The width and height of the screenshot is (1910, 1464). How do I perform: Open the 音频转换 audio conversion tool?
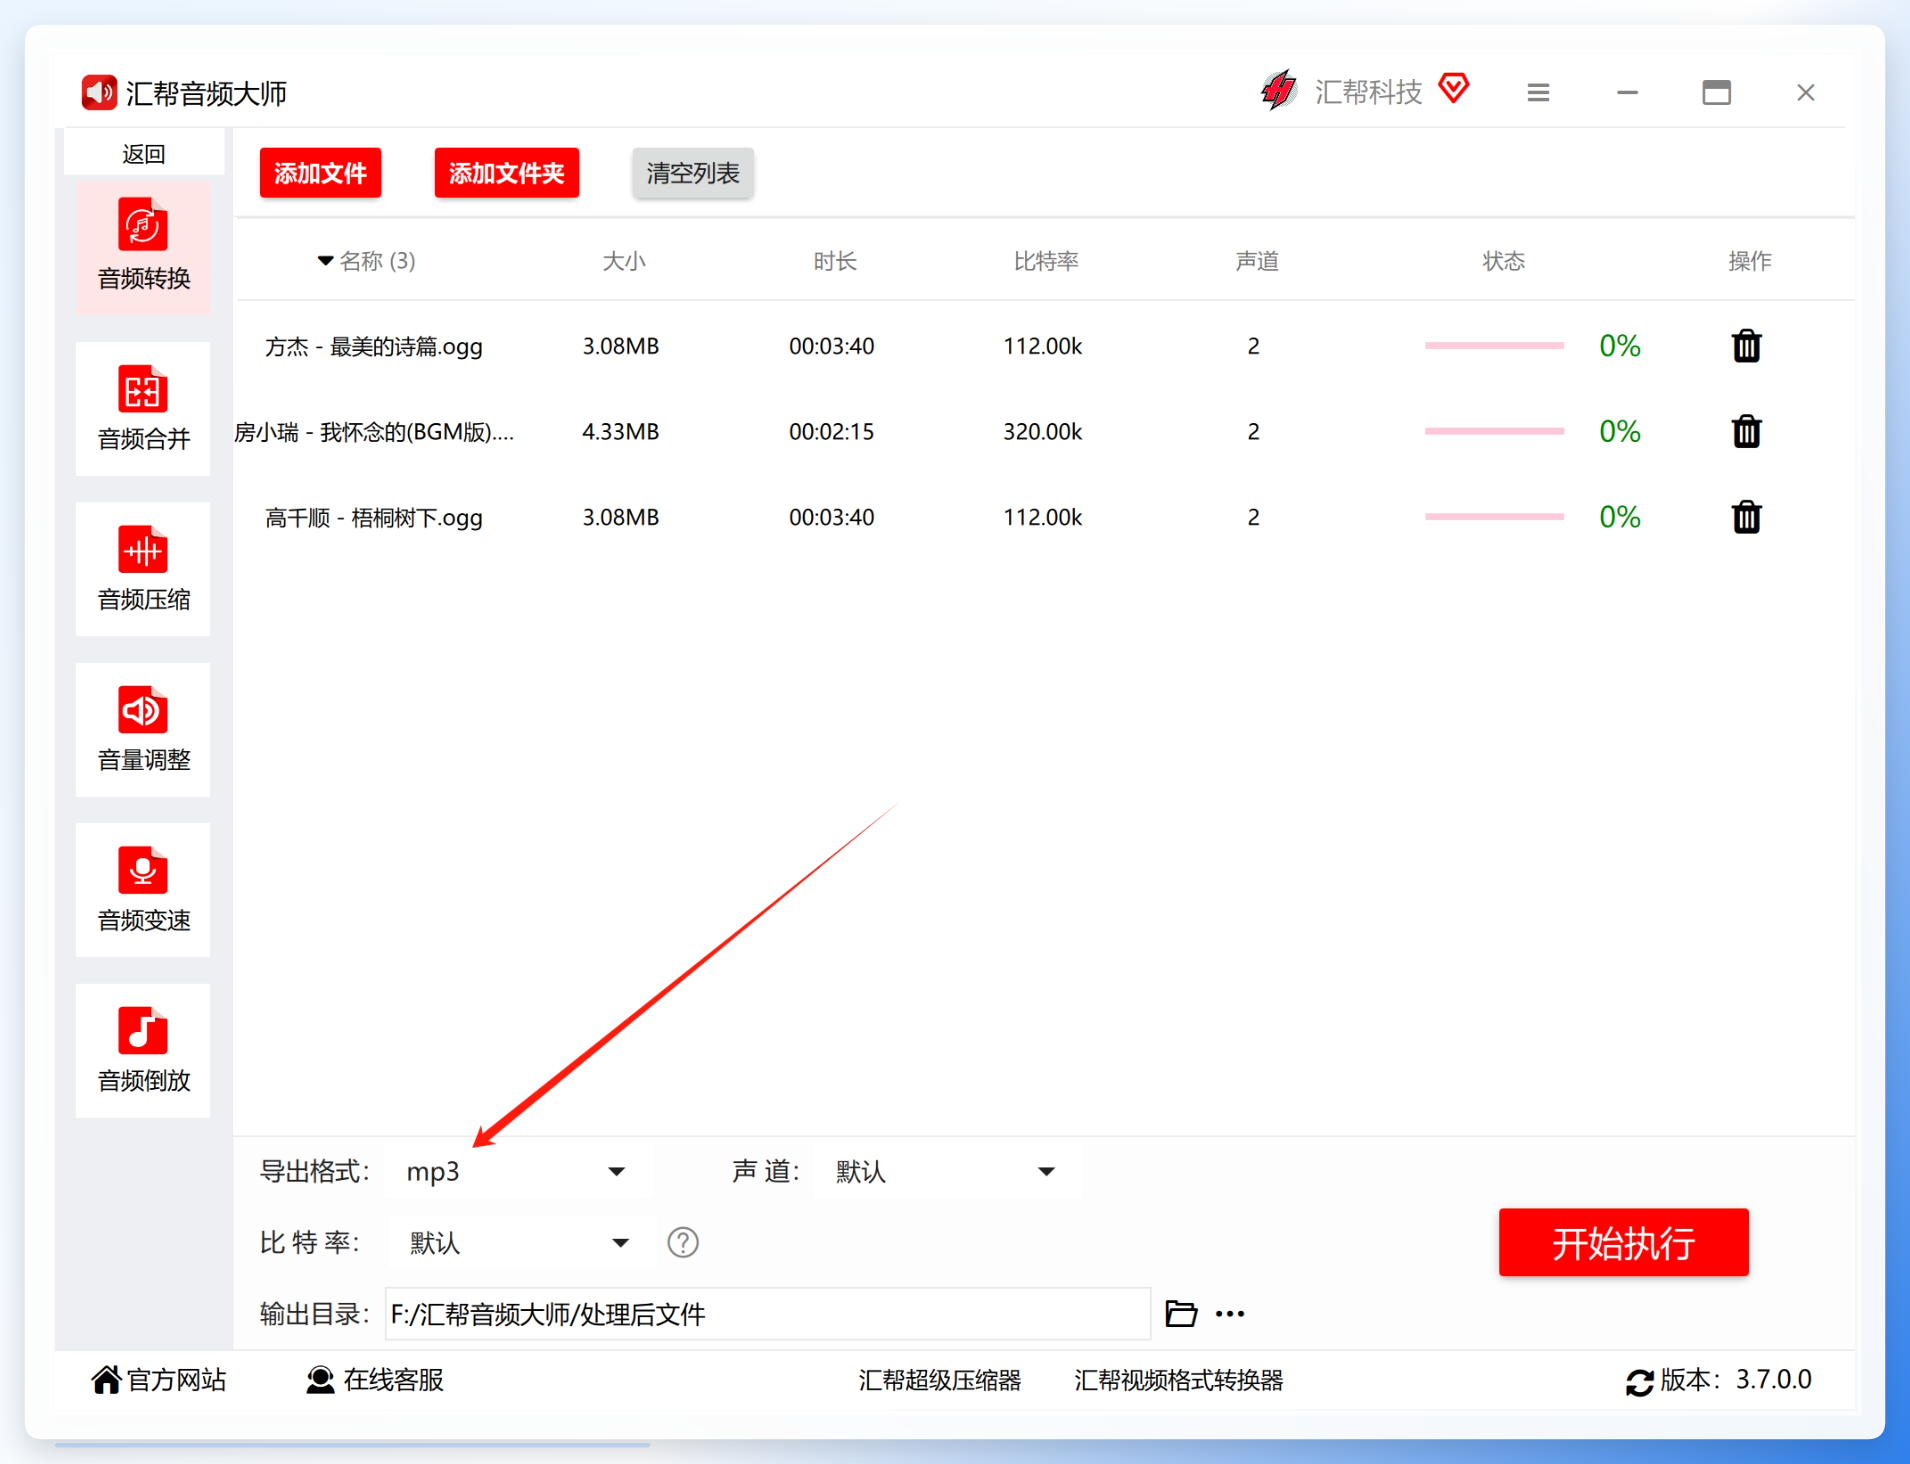[x=143, y=248]
